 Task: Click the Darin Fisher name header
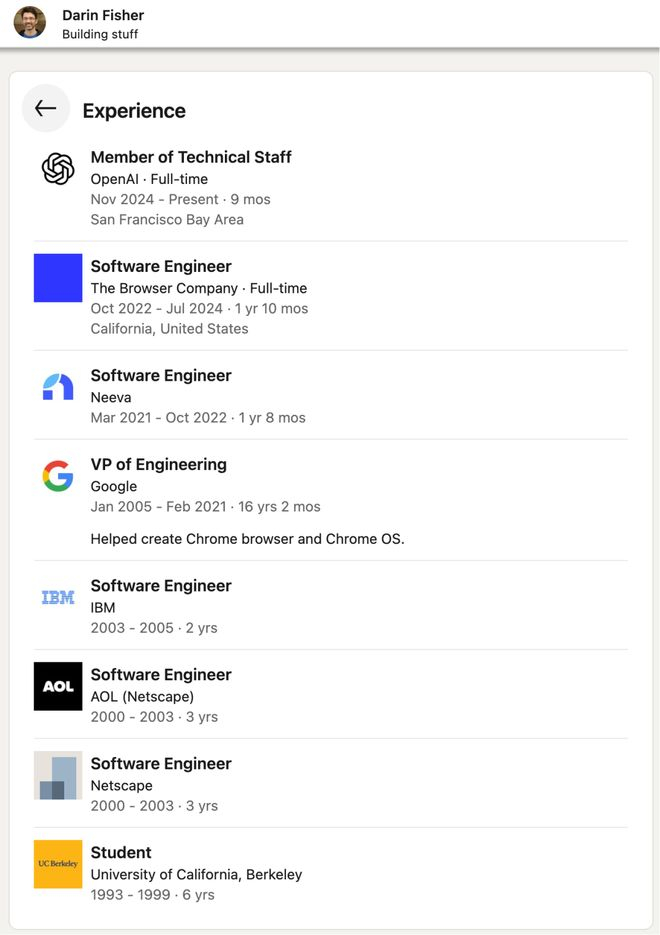tap(103, 15)
